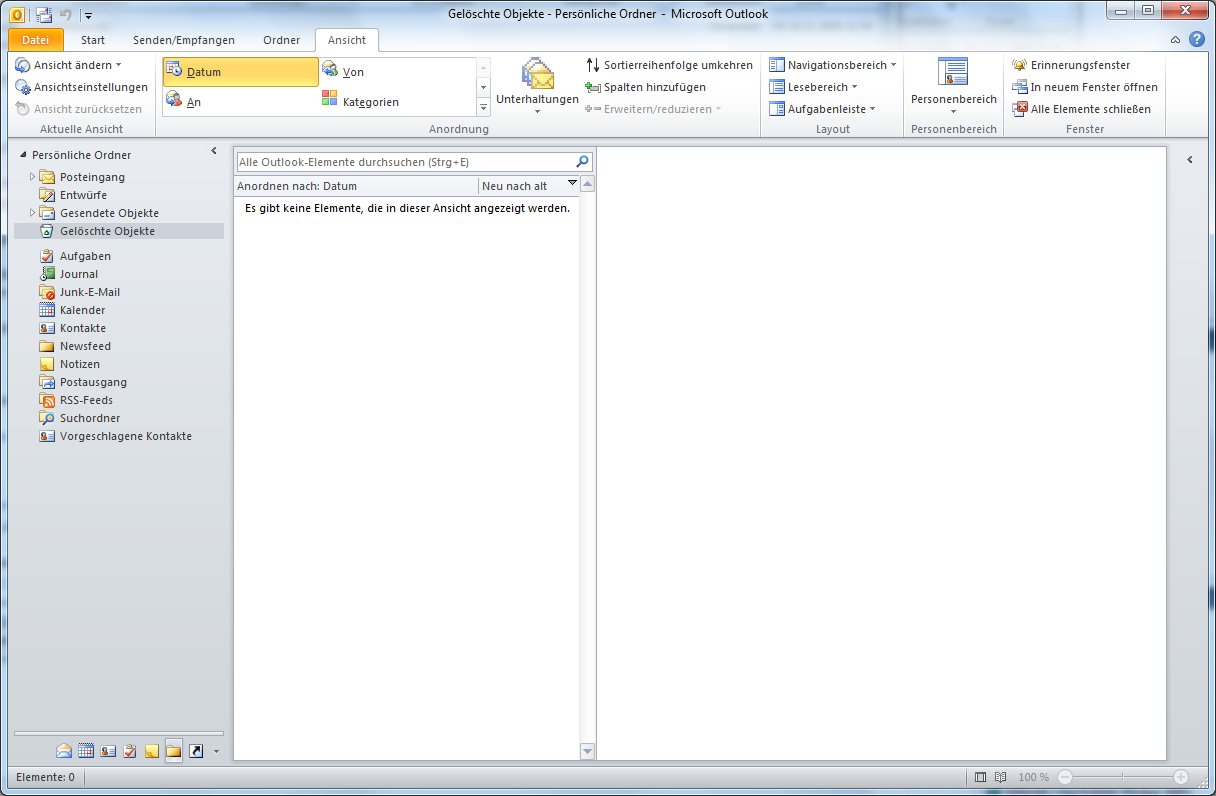Click the search field for Outlook elements
1216x796 pixels.
tap(405, 161)
